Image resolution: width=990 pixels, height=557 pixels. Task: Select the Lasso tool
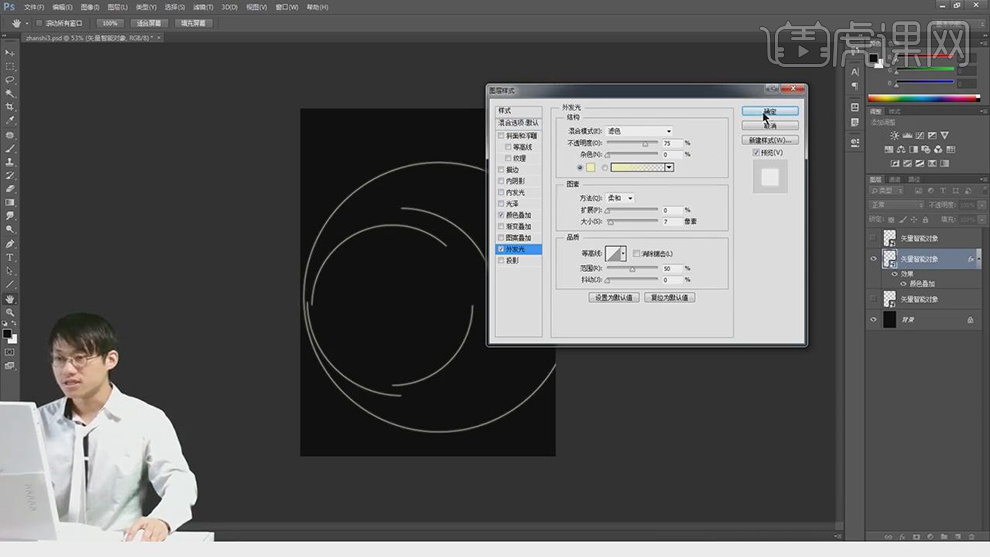[10, 79]
